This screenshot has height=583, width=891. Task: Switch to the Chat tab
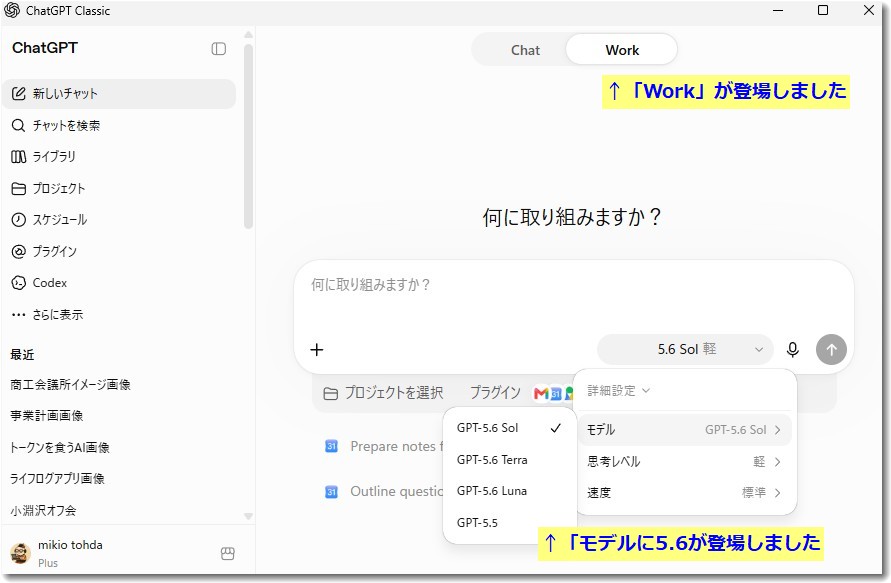pyautogui.click(x=525, y=50)
